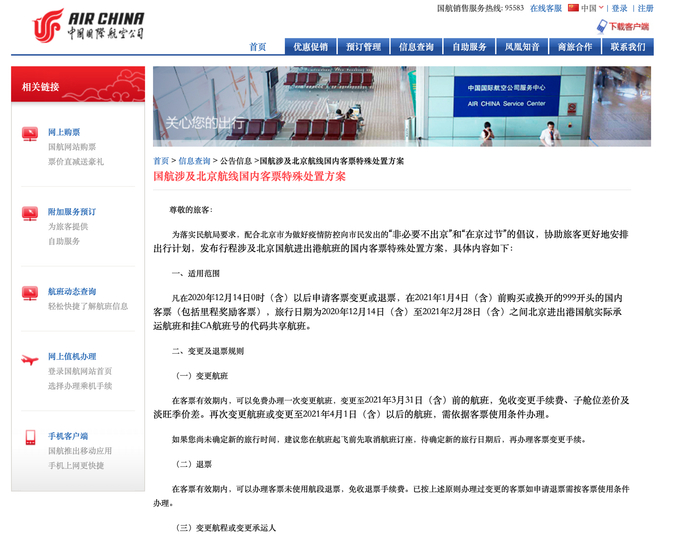Click the 一、适用范围 section heading
700x539 pixels.
[x=196, y=273]
